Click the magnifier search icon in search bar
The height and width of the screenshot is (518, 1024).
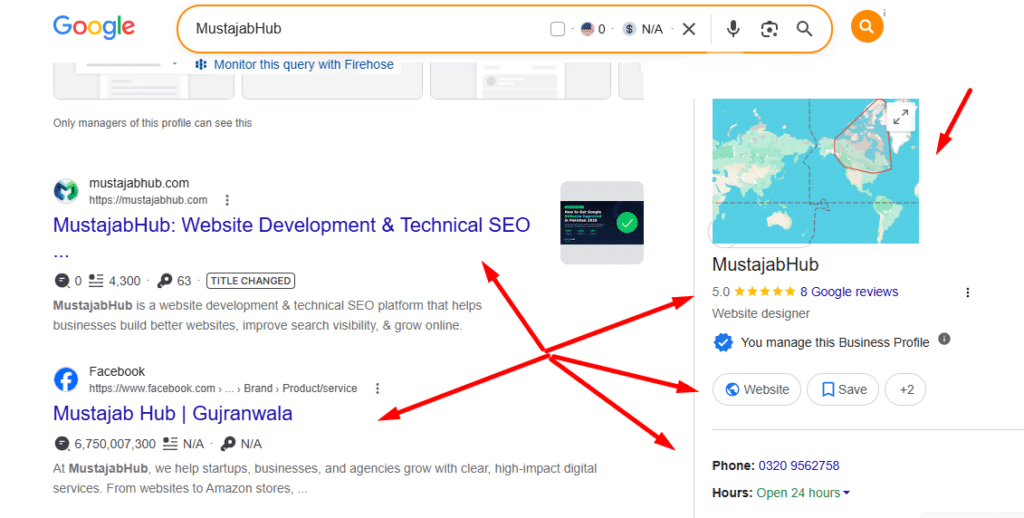[x=805, y=29]
